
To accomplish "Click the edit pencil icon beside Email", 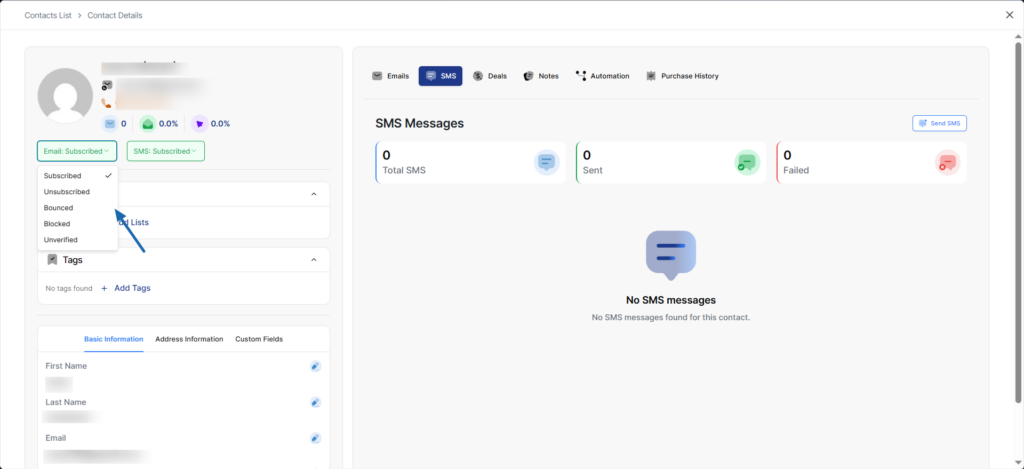I will coord(315,438).
